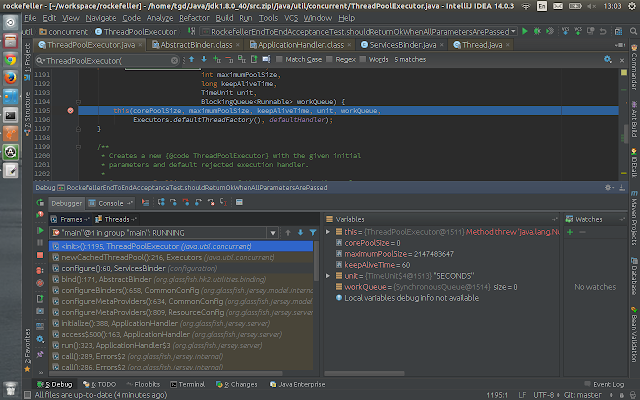Click breakpoint marker on line 1195
The width and height of the screenshot is (640, 400).
point(70,111)
